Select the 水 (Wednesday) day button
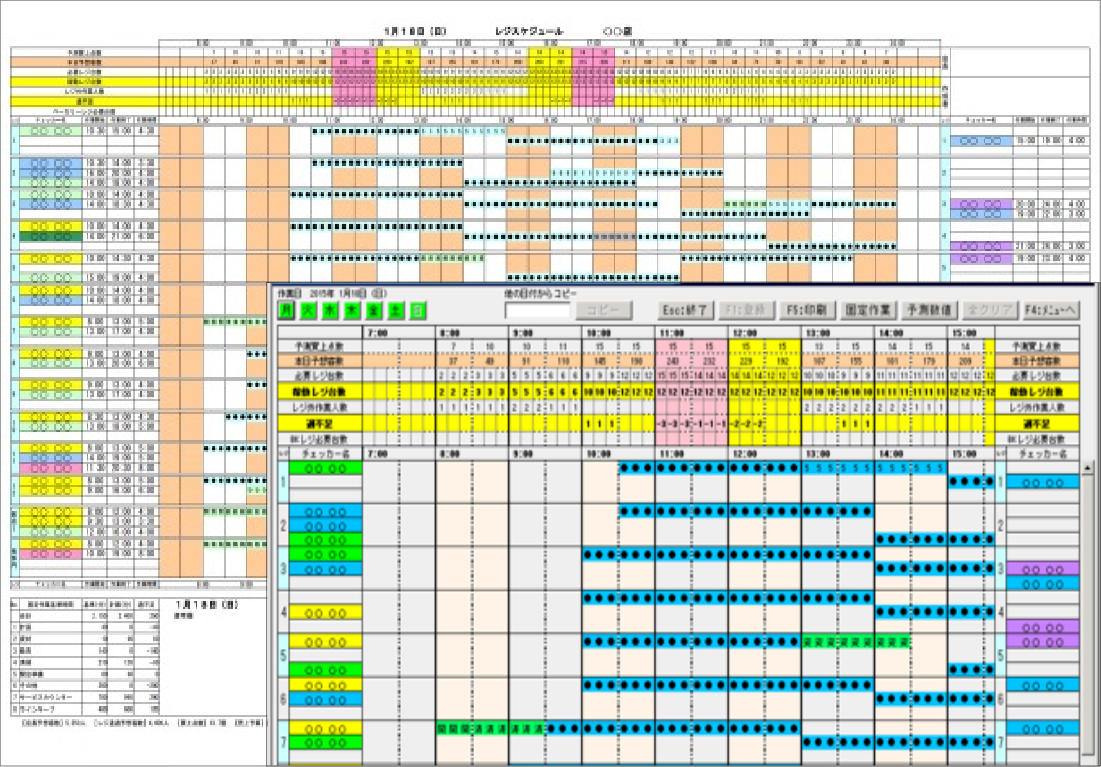Screen dimensions: 1101x767 coord(329,310)
